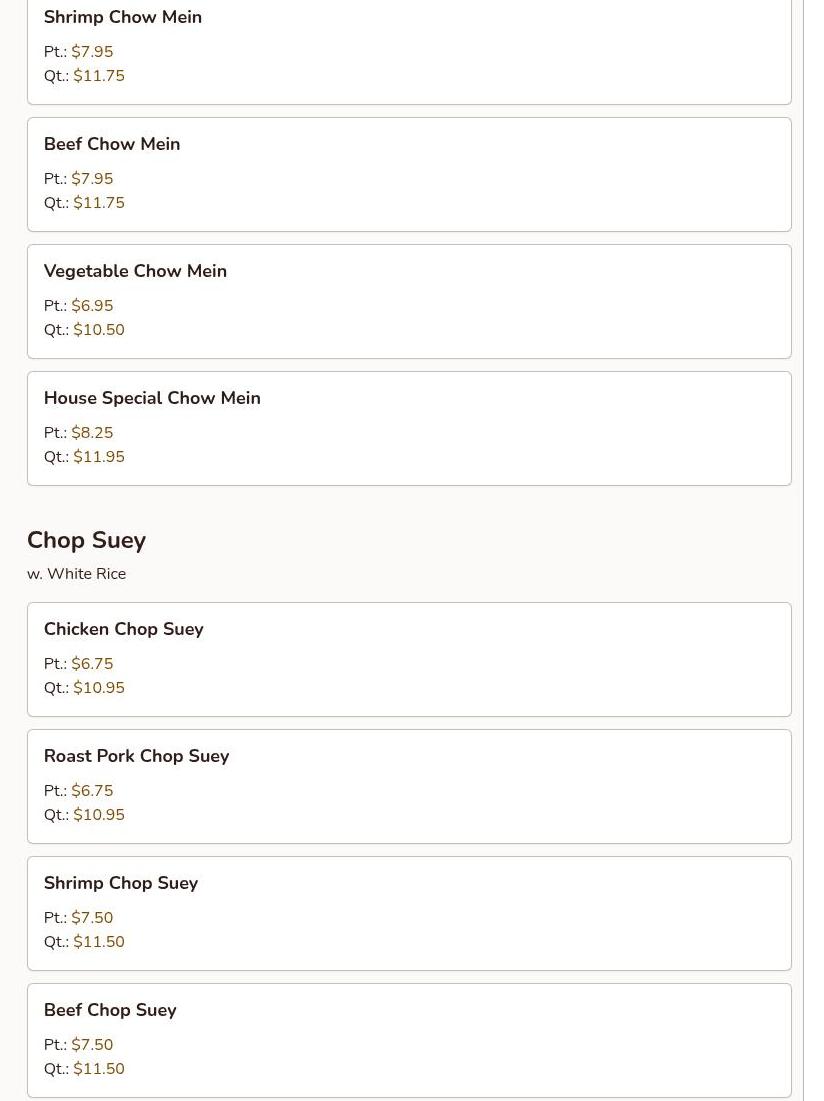
Task: Select the Roast Pork Chop Suey title
Action: 136,756
